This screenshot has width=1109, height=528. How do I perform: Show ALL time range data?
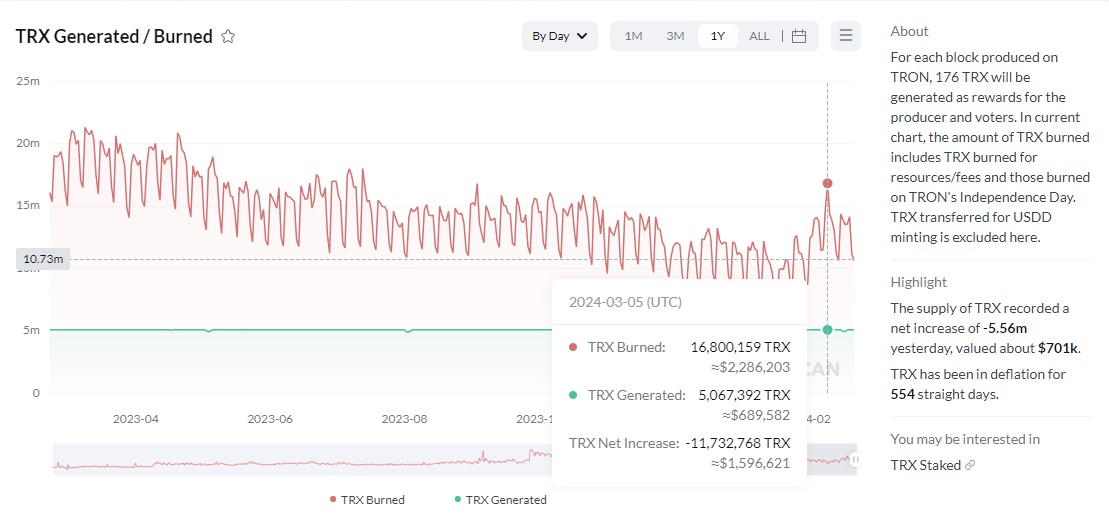[x=759, y=36]
